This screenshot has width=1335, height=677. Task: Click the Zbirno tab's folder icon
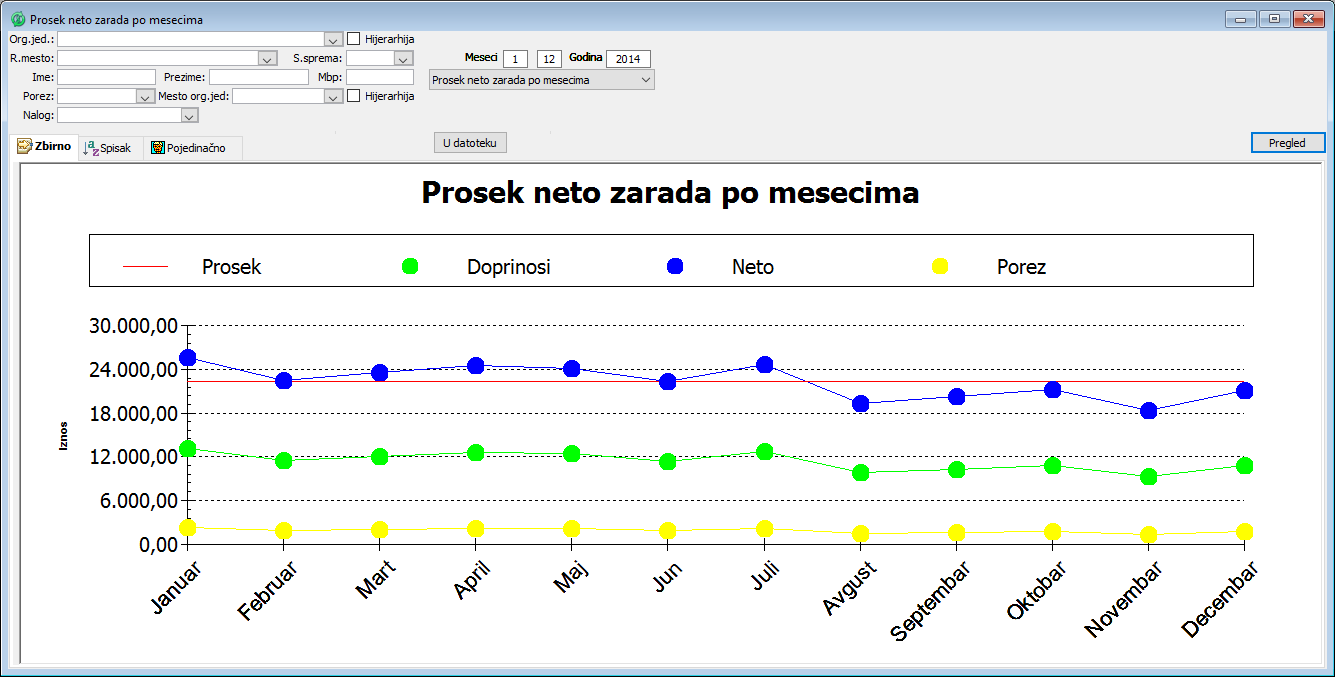pos(25,146)
